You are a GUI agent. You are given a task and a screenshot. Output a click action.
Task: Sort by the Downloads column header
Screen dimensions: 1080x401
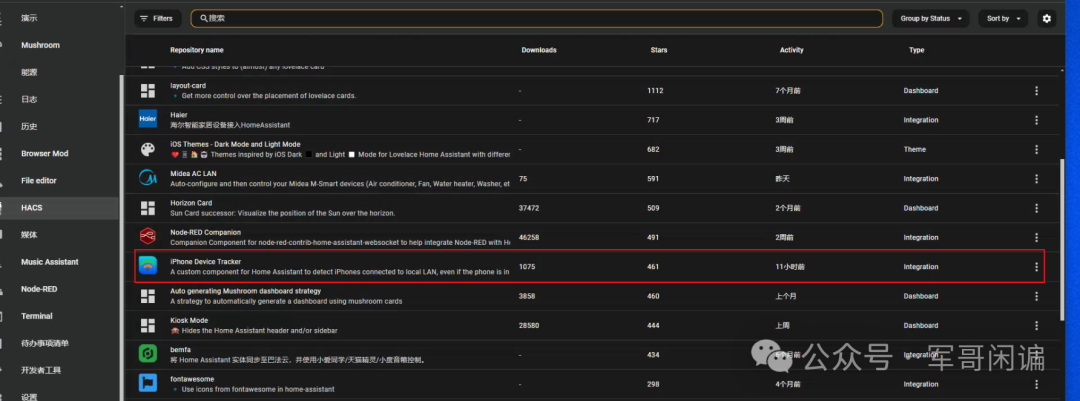(x=539, y=50)
